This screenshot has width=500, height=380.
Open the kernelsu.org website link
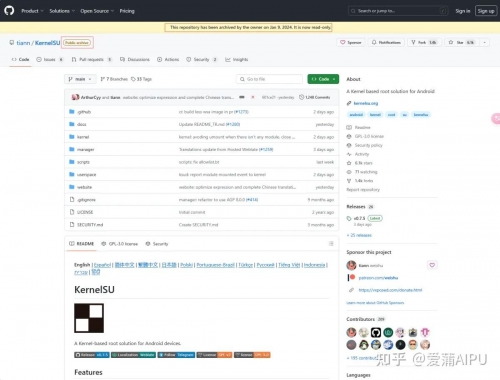(x=366, y=103)
